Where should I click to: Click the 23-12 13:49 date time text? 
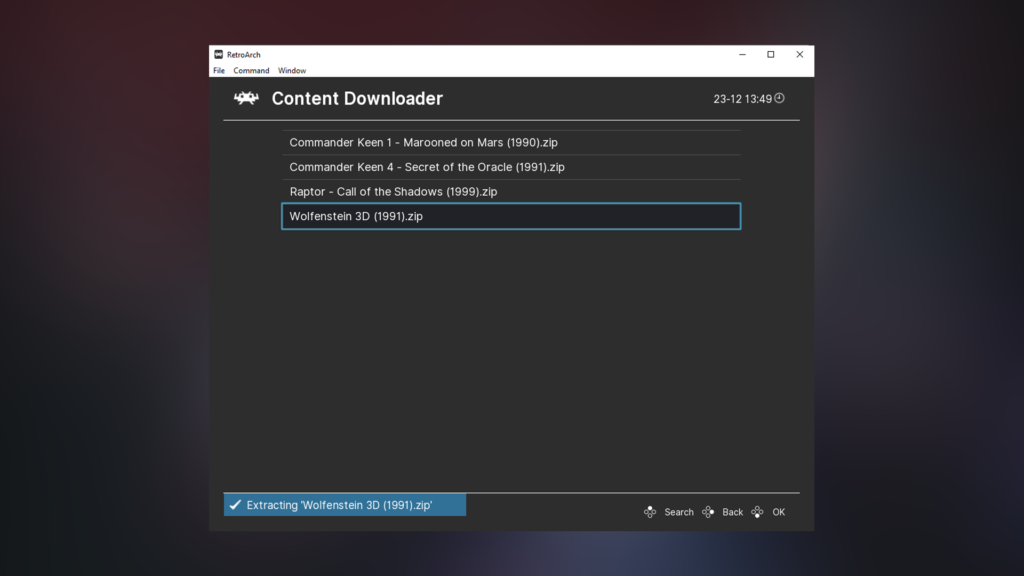click(x=742, y=99)
